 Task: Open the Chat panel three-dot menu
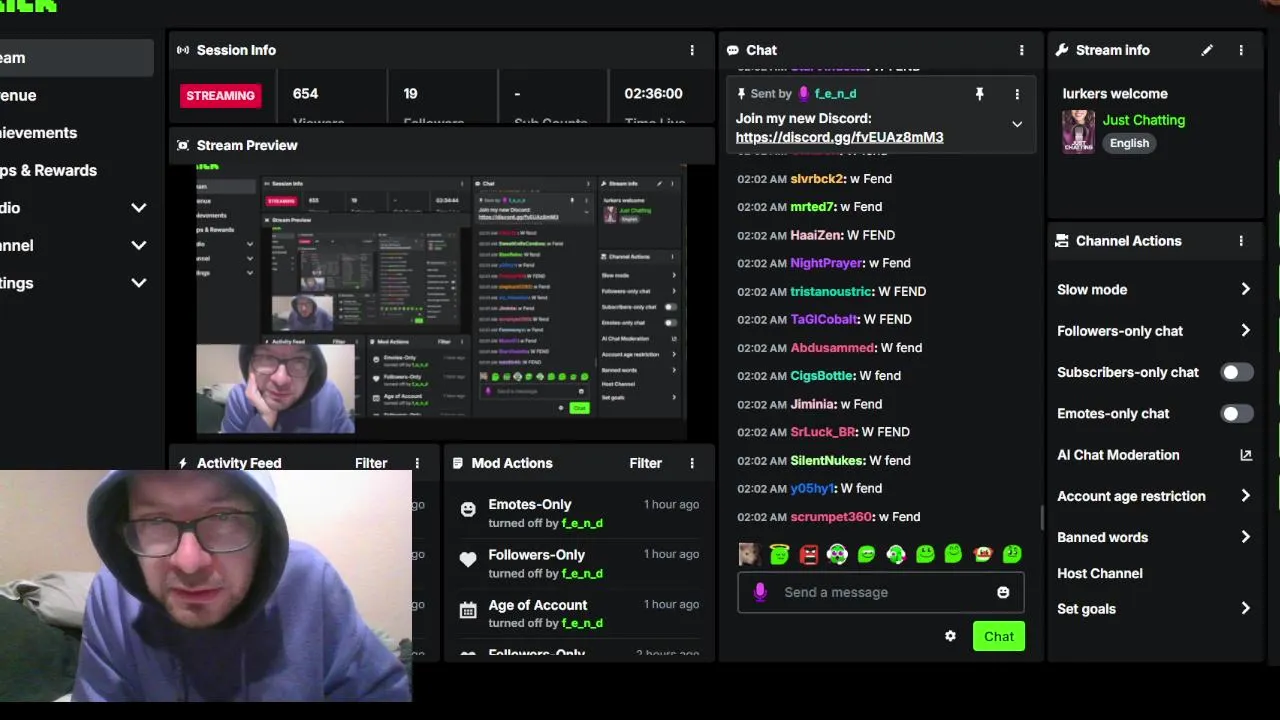[1021, 50]
